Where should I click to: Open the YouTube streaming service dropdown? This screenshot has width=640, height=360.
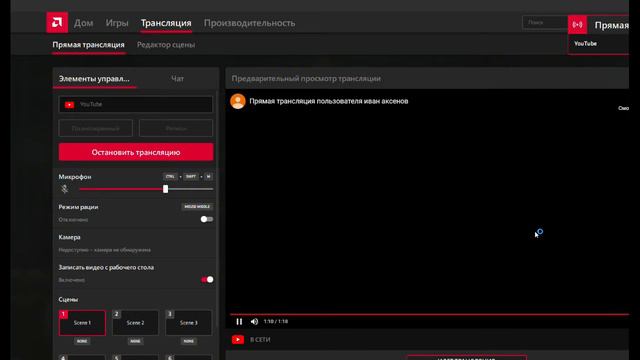click(136, 104)
